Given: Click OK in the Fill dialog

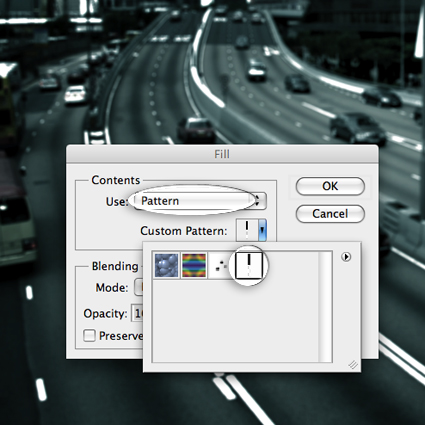Looking at the screenshot, I should [x=330, y=186].
